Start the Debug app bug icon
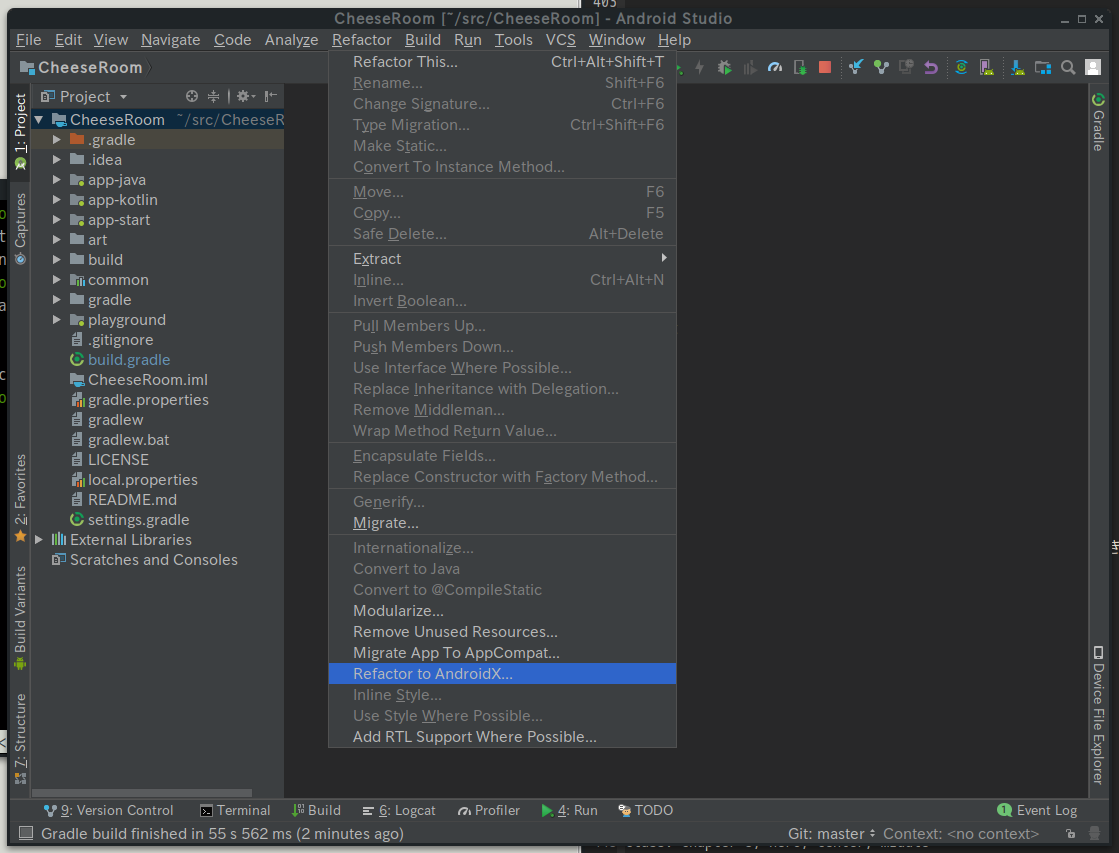The width and height of the screenshot is (1119, 853). point(724,67)
